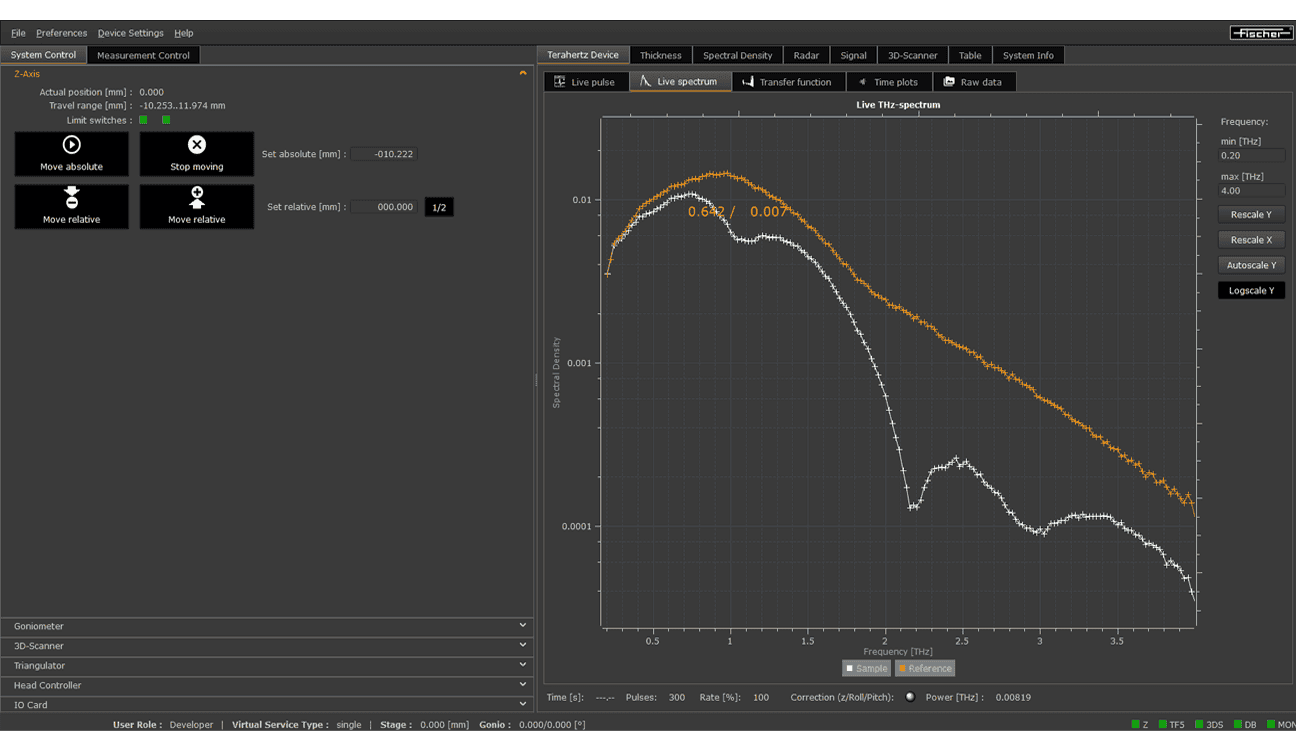Image resolution: width=1296 pixels, height=731 pixels.
Task: Click the Autoscale Y button
Action: pos(1251,264)
